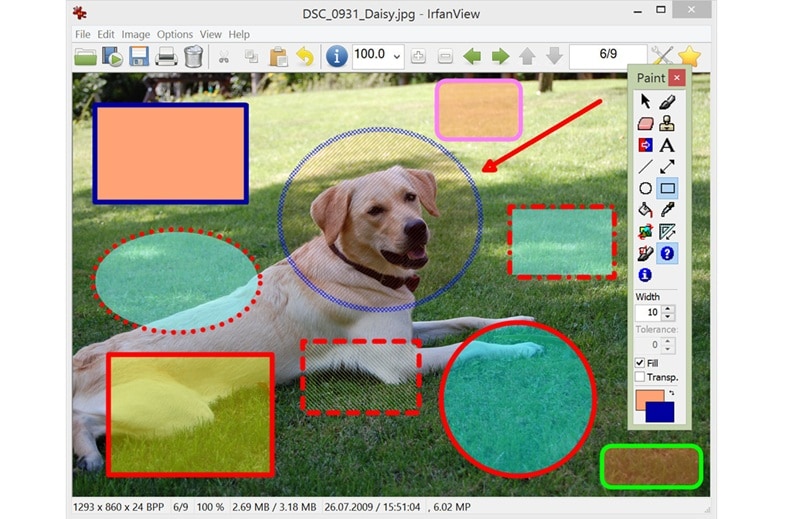Open settings with tools icon
Image resolution: width=800 pixels, height=519 pixels.
pyautogui.click(x=662, y=56)
